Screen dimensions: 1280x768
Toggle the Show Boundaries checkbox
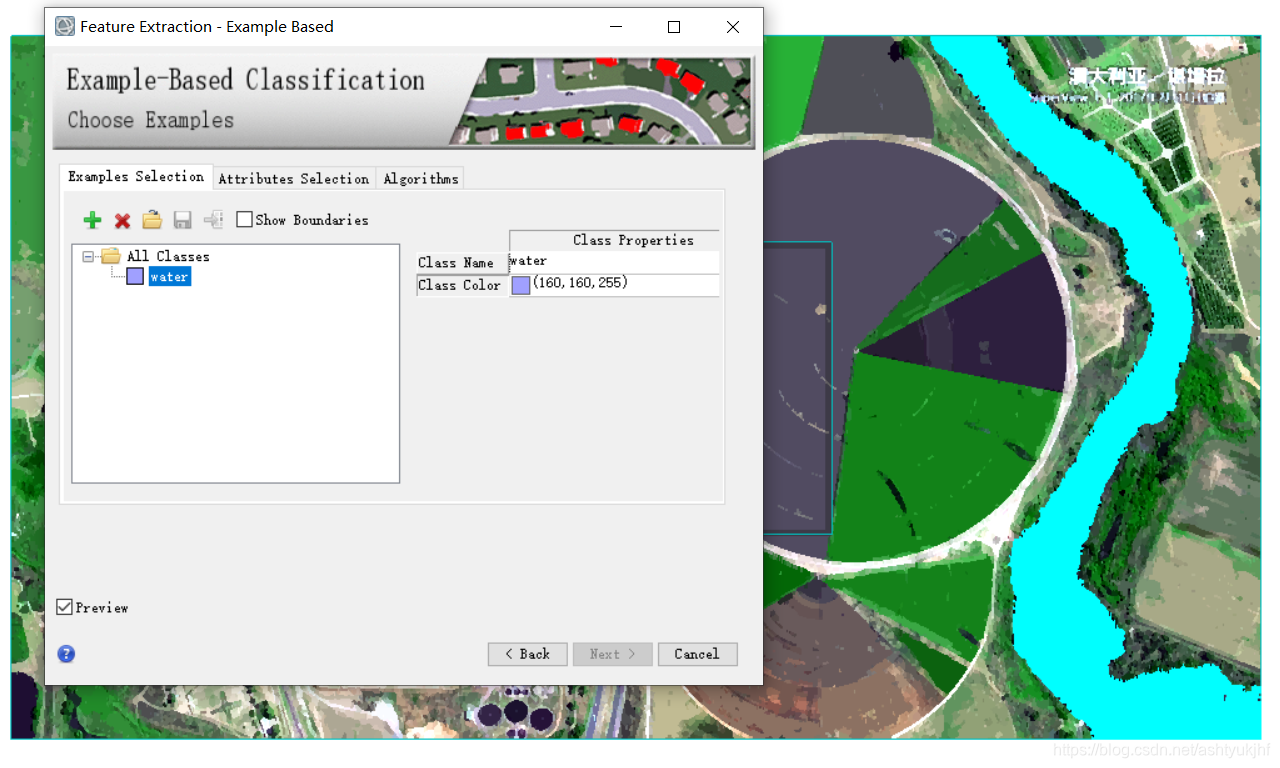[x=244, y=220]
